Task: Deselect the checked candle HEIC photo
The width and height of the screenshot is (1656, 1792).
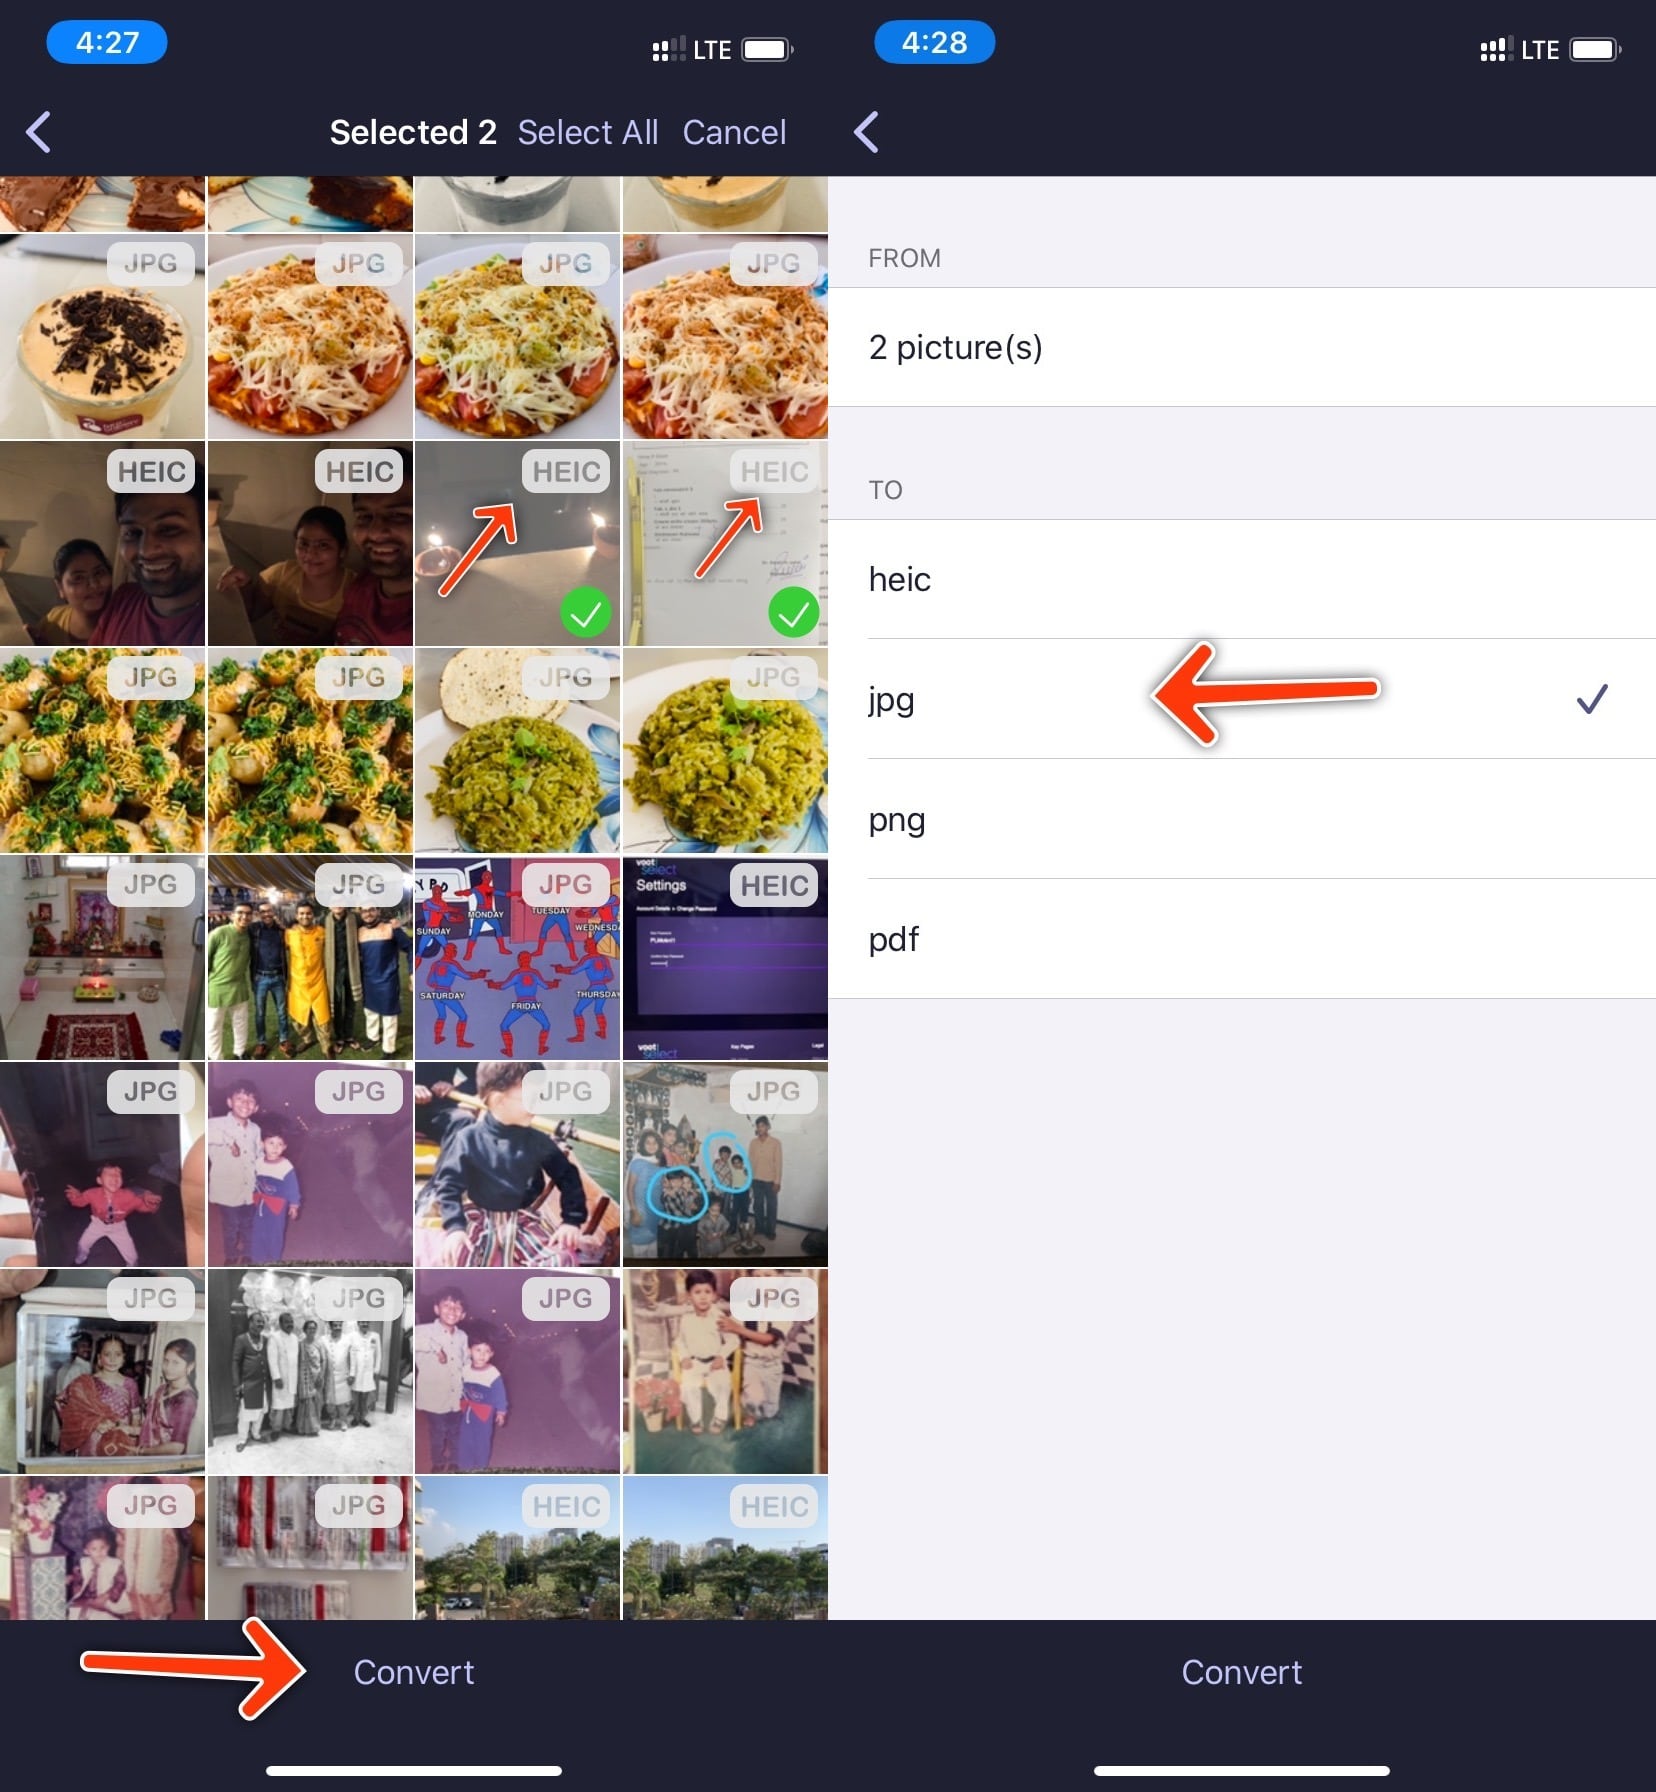Action: click(x=517, y=544)
